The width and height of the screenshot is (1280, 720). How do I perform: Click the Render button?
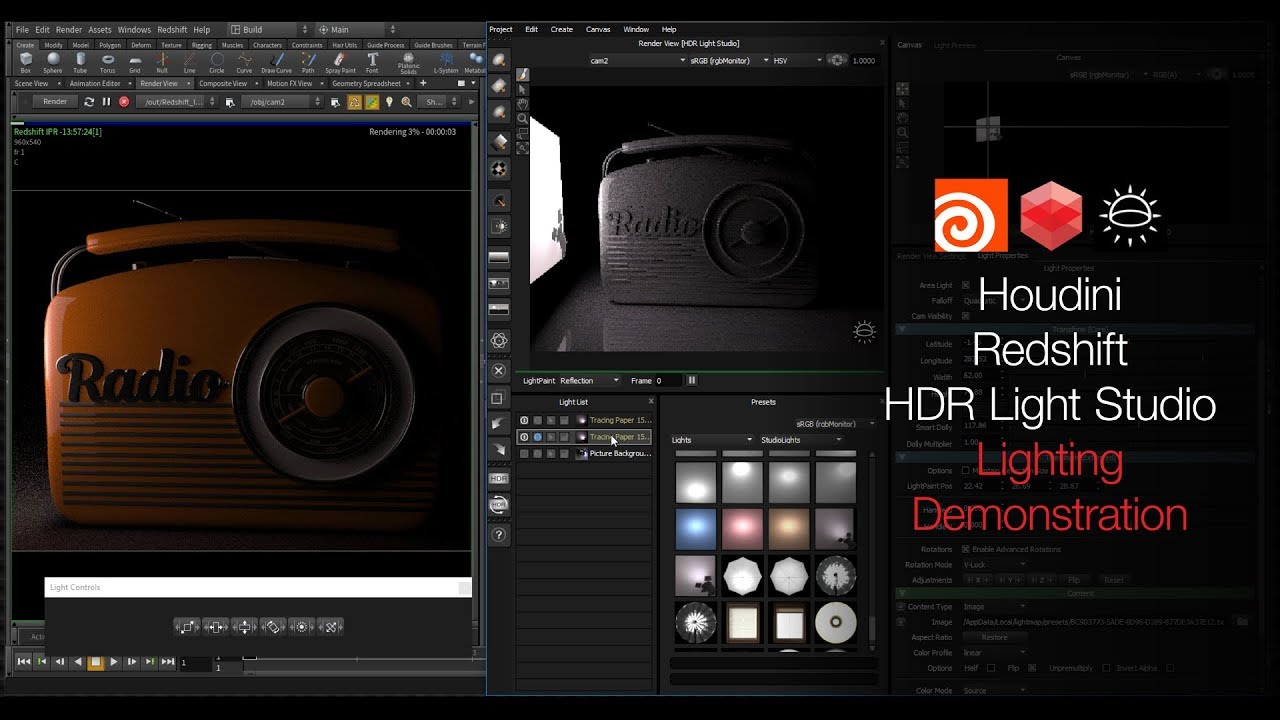55,102
